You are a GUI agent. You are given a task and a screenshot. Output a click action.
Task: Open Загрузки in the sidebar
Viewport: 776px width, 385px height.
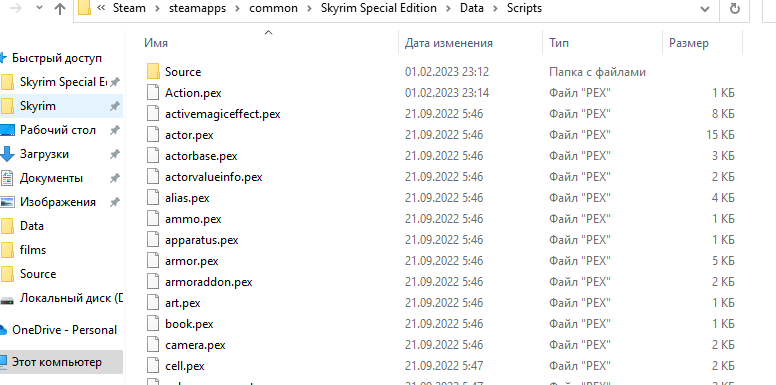[44, 154]
